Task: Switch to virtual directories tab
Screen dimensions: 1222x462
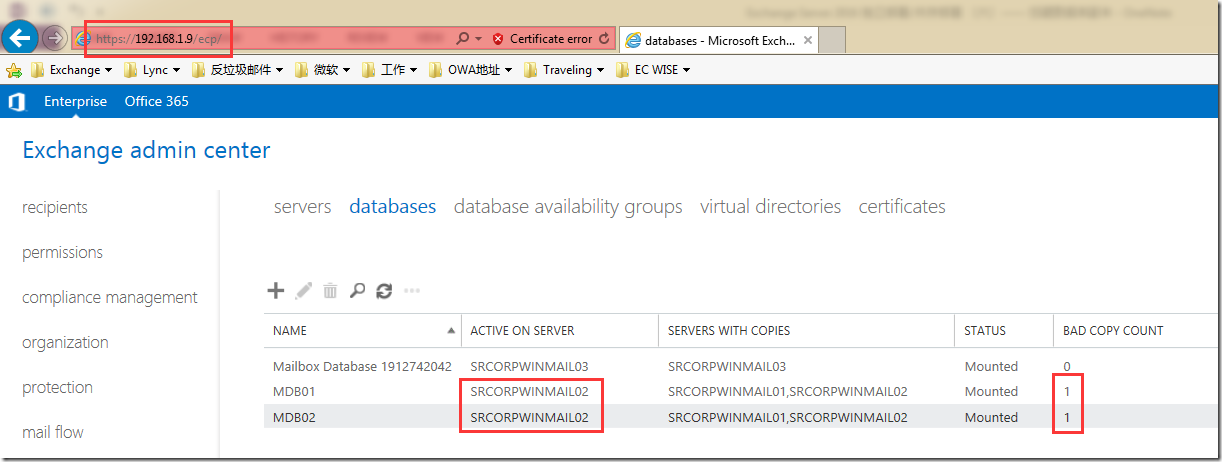Action: tap(770, 207)
